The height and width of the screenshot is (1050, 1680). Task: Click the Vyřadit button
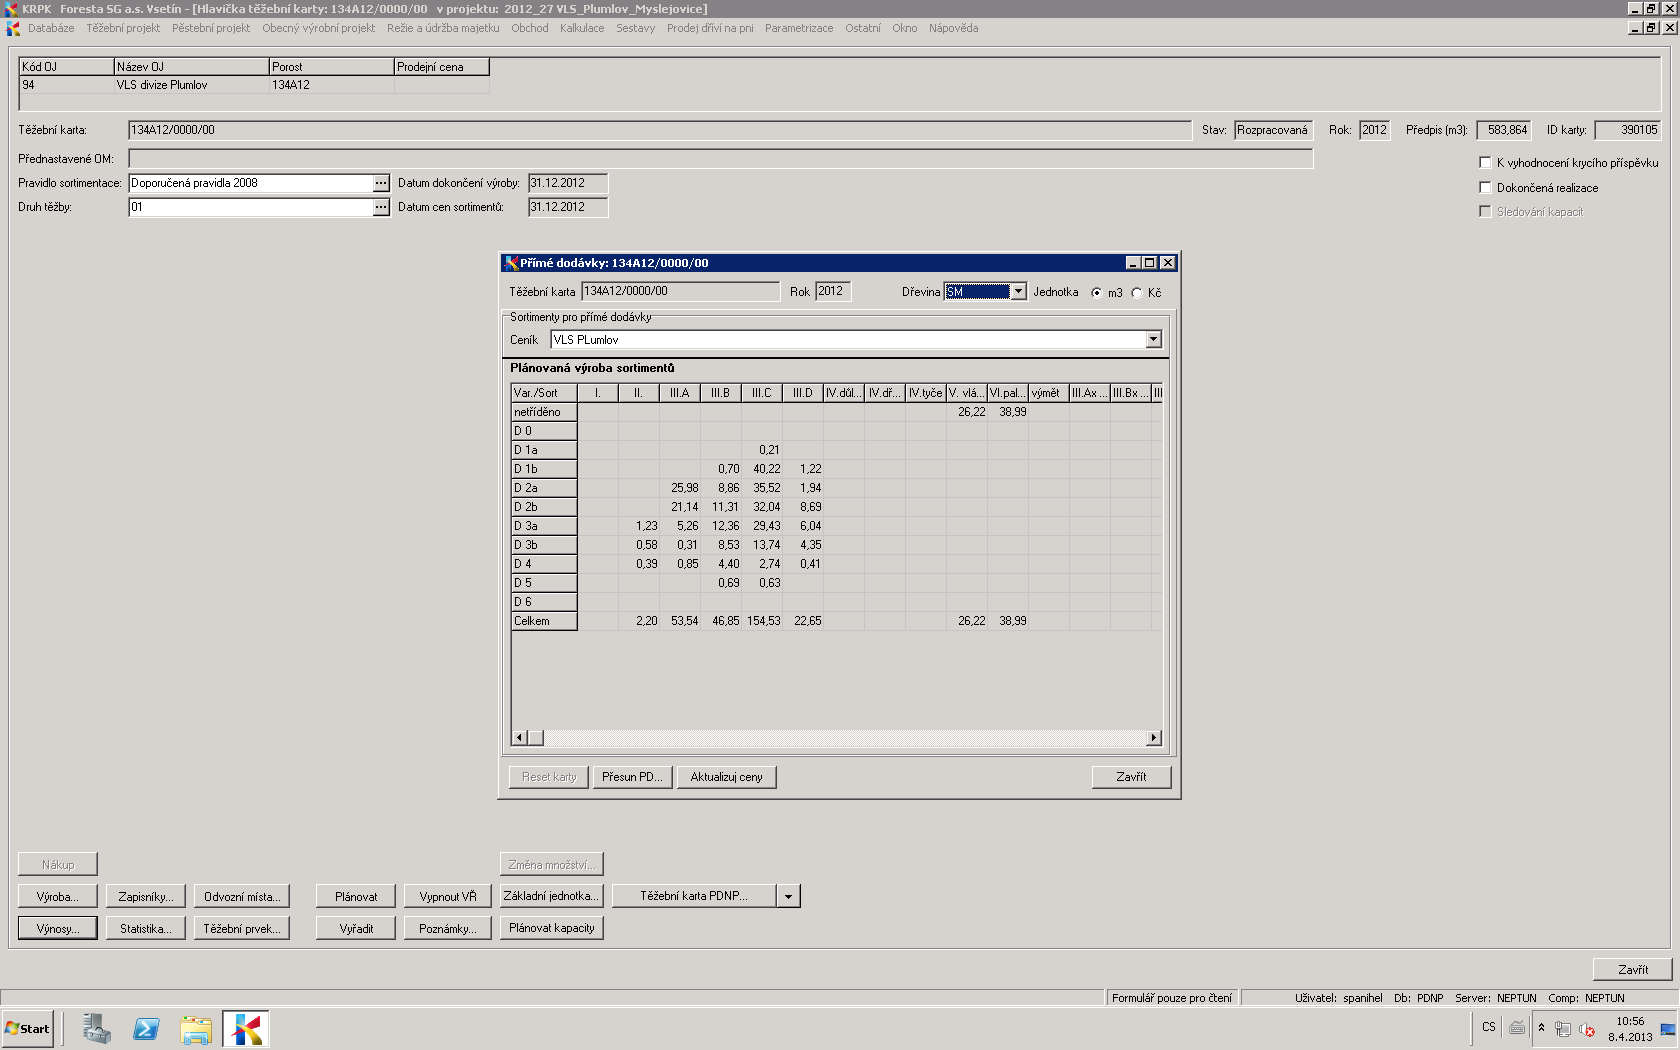pyautogui.click(x=356, y=929)
